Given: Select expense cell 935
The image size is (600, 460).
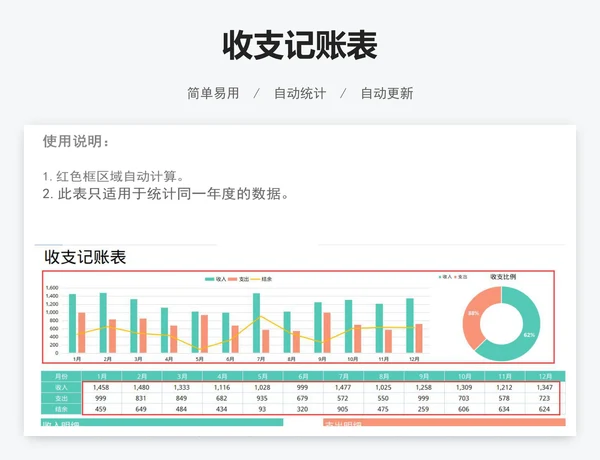Looking at the screenshot, I should (262, 398).
